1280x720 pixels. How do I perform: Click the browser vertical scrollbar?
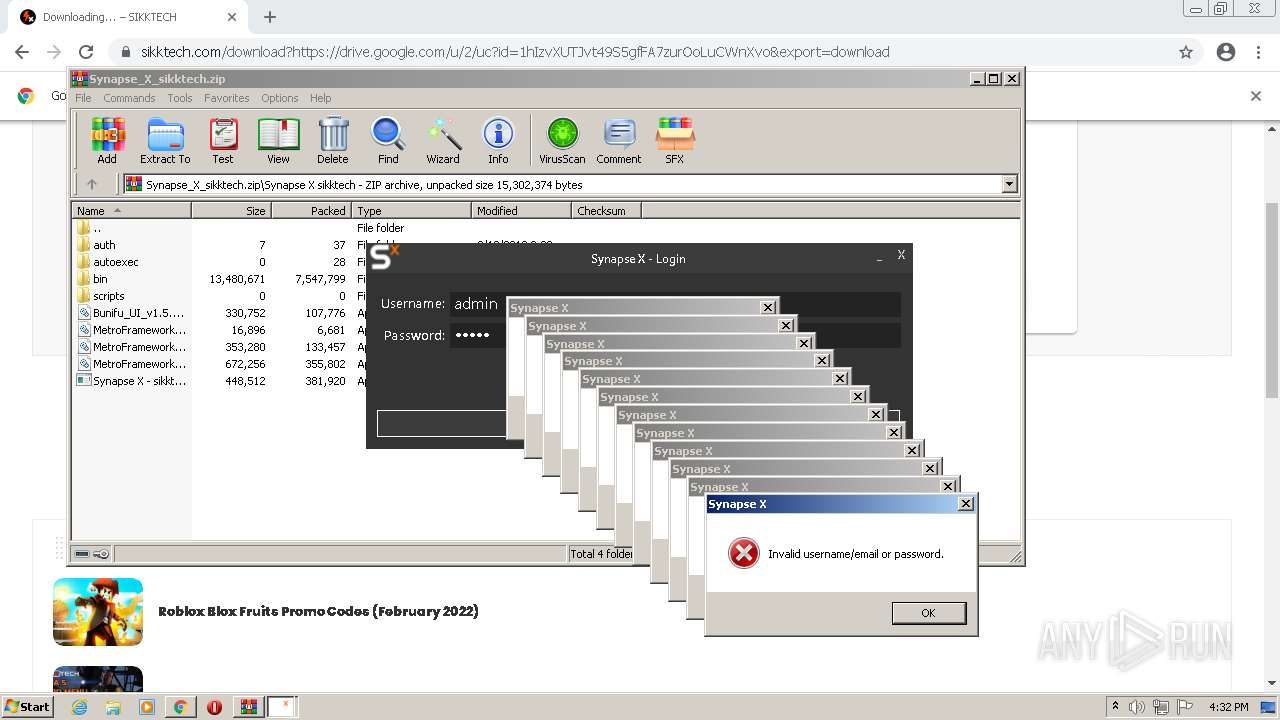(x=1272, y=300)
